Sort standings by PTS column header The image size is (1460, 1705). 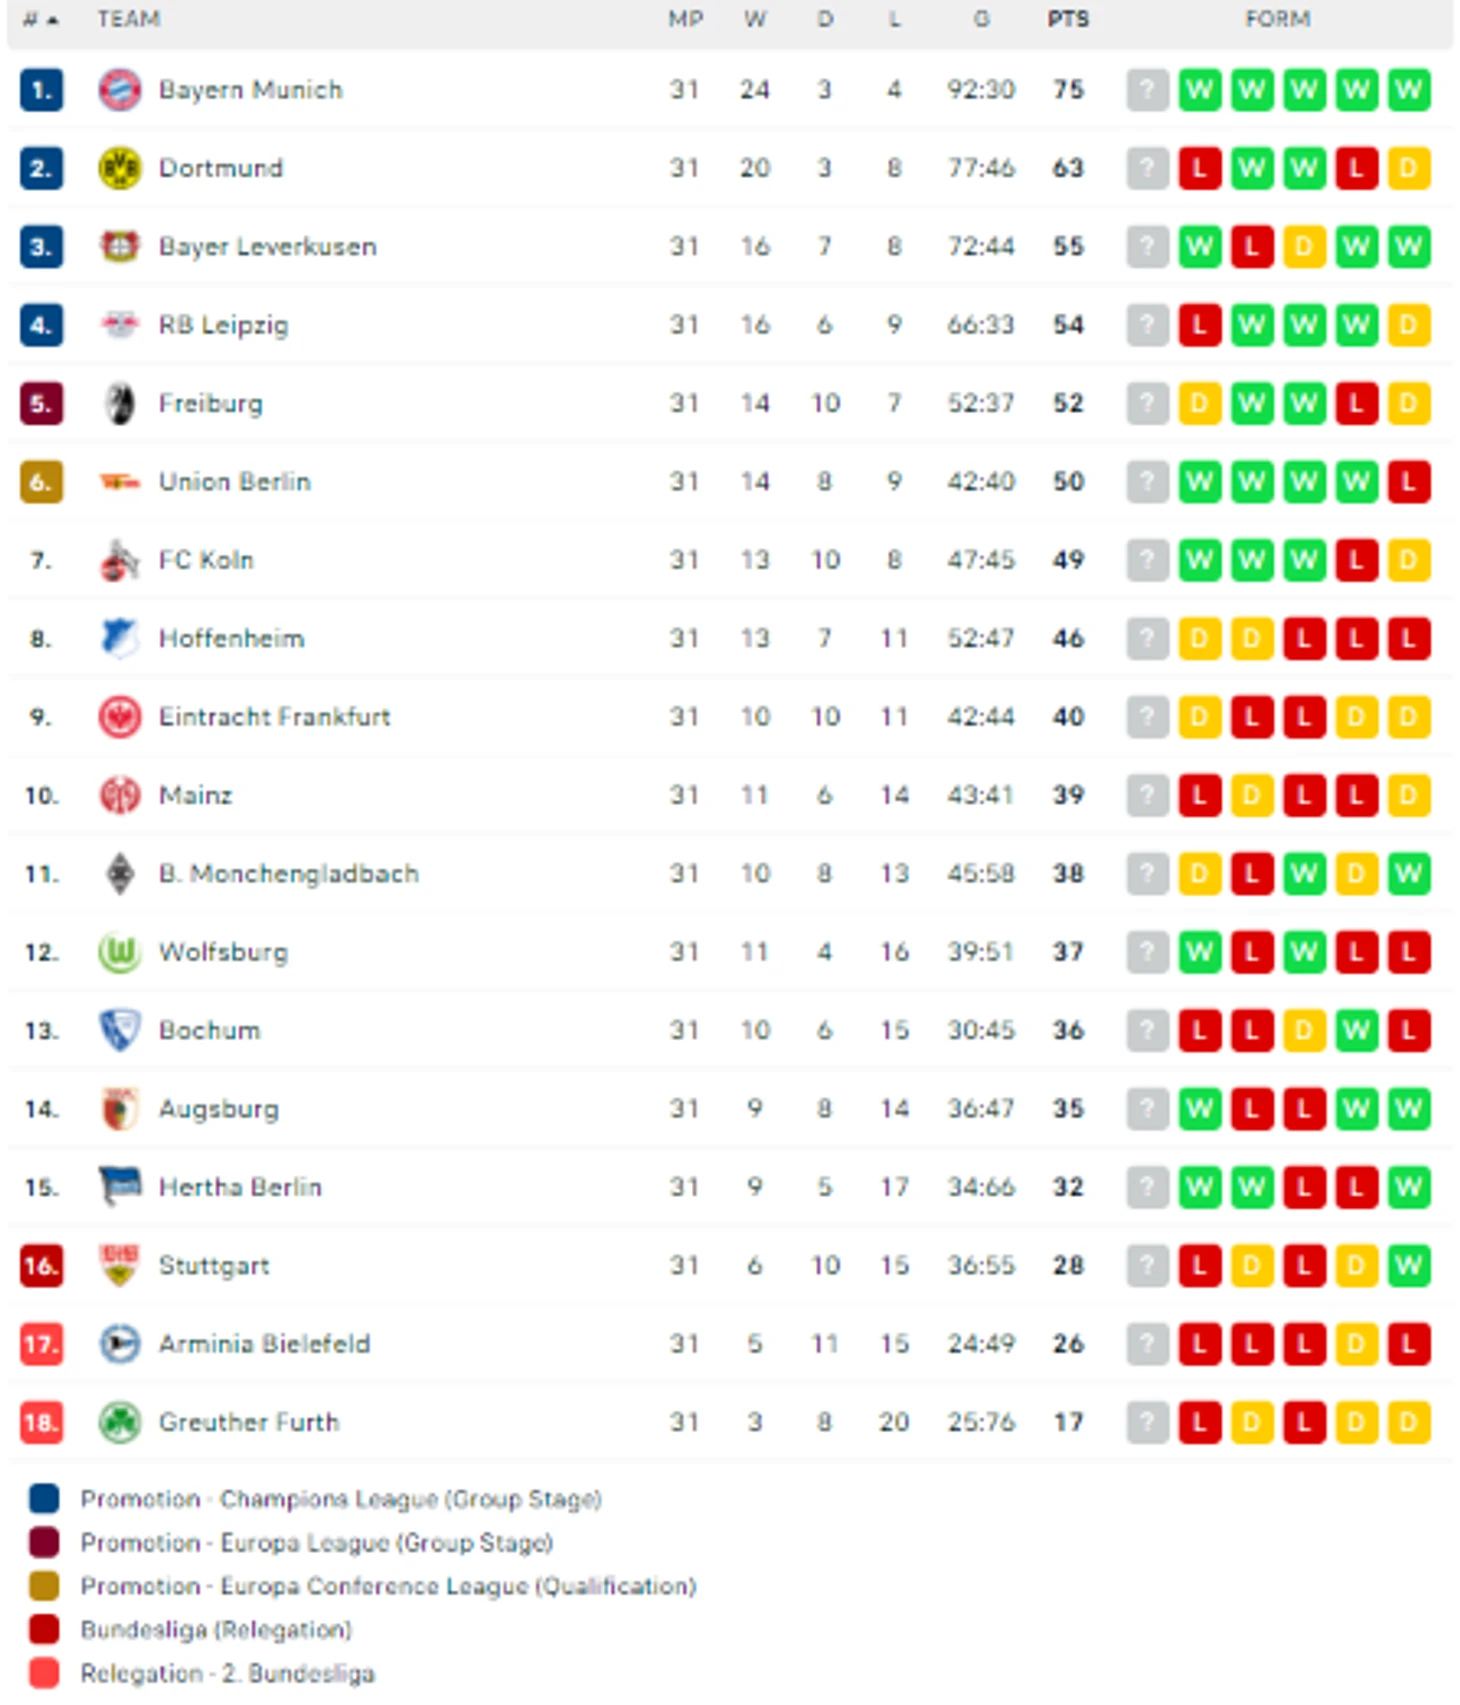pos(1068,19)
